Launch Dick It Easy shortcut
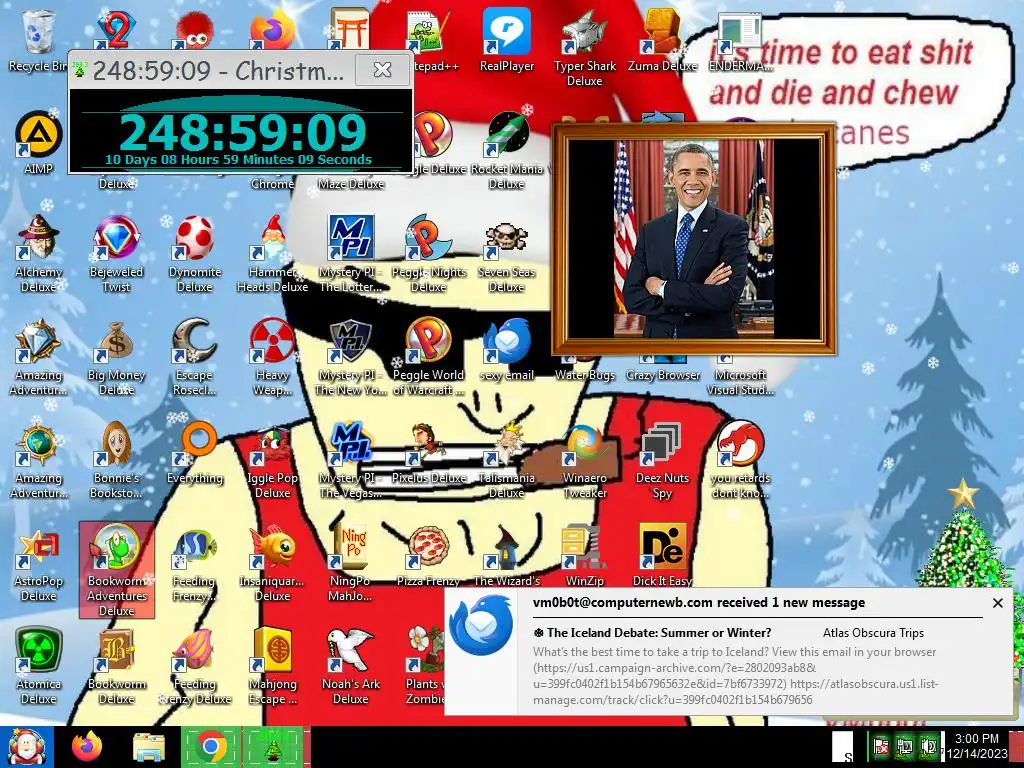The height and width of the screenshot is (768, 1024). [662, 555]
